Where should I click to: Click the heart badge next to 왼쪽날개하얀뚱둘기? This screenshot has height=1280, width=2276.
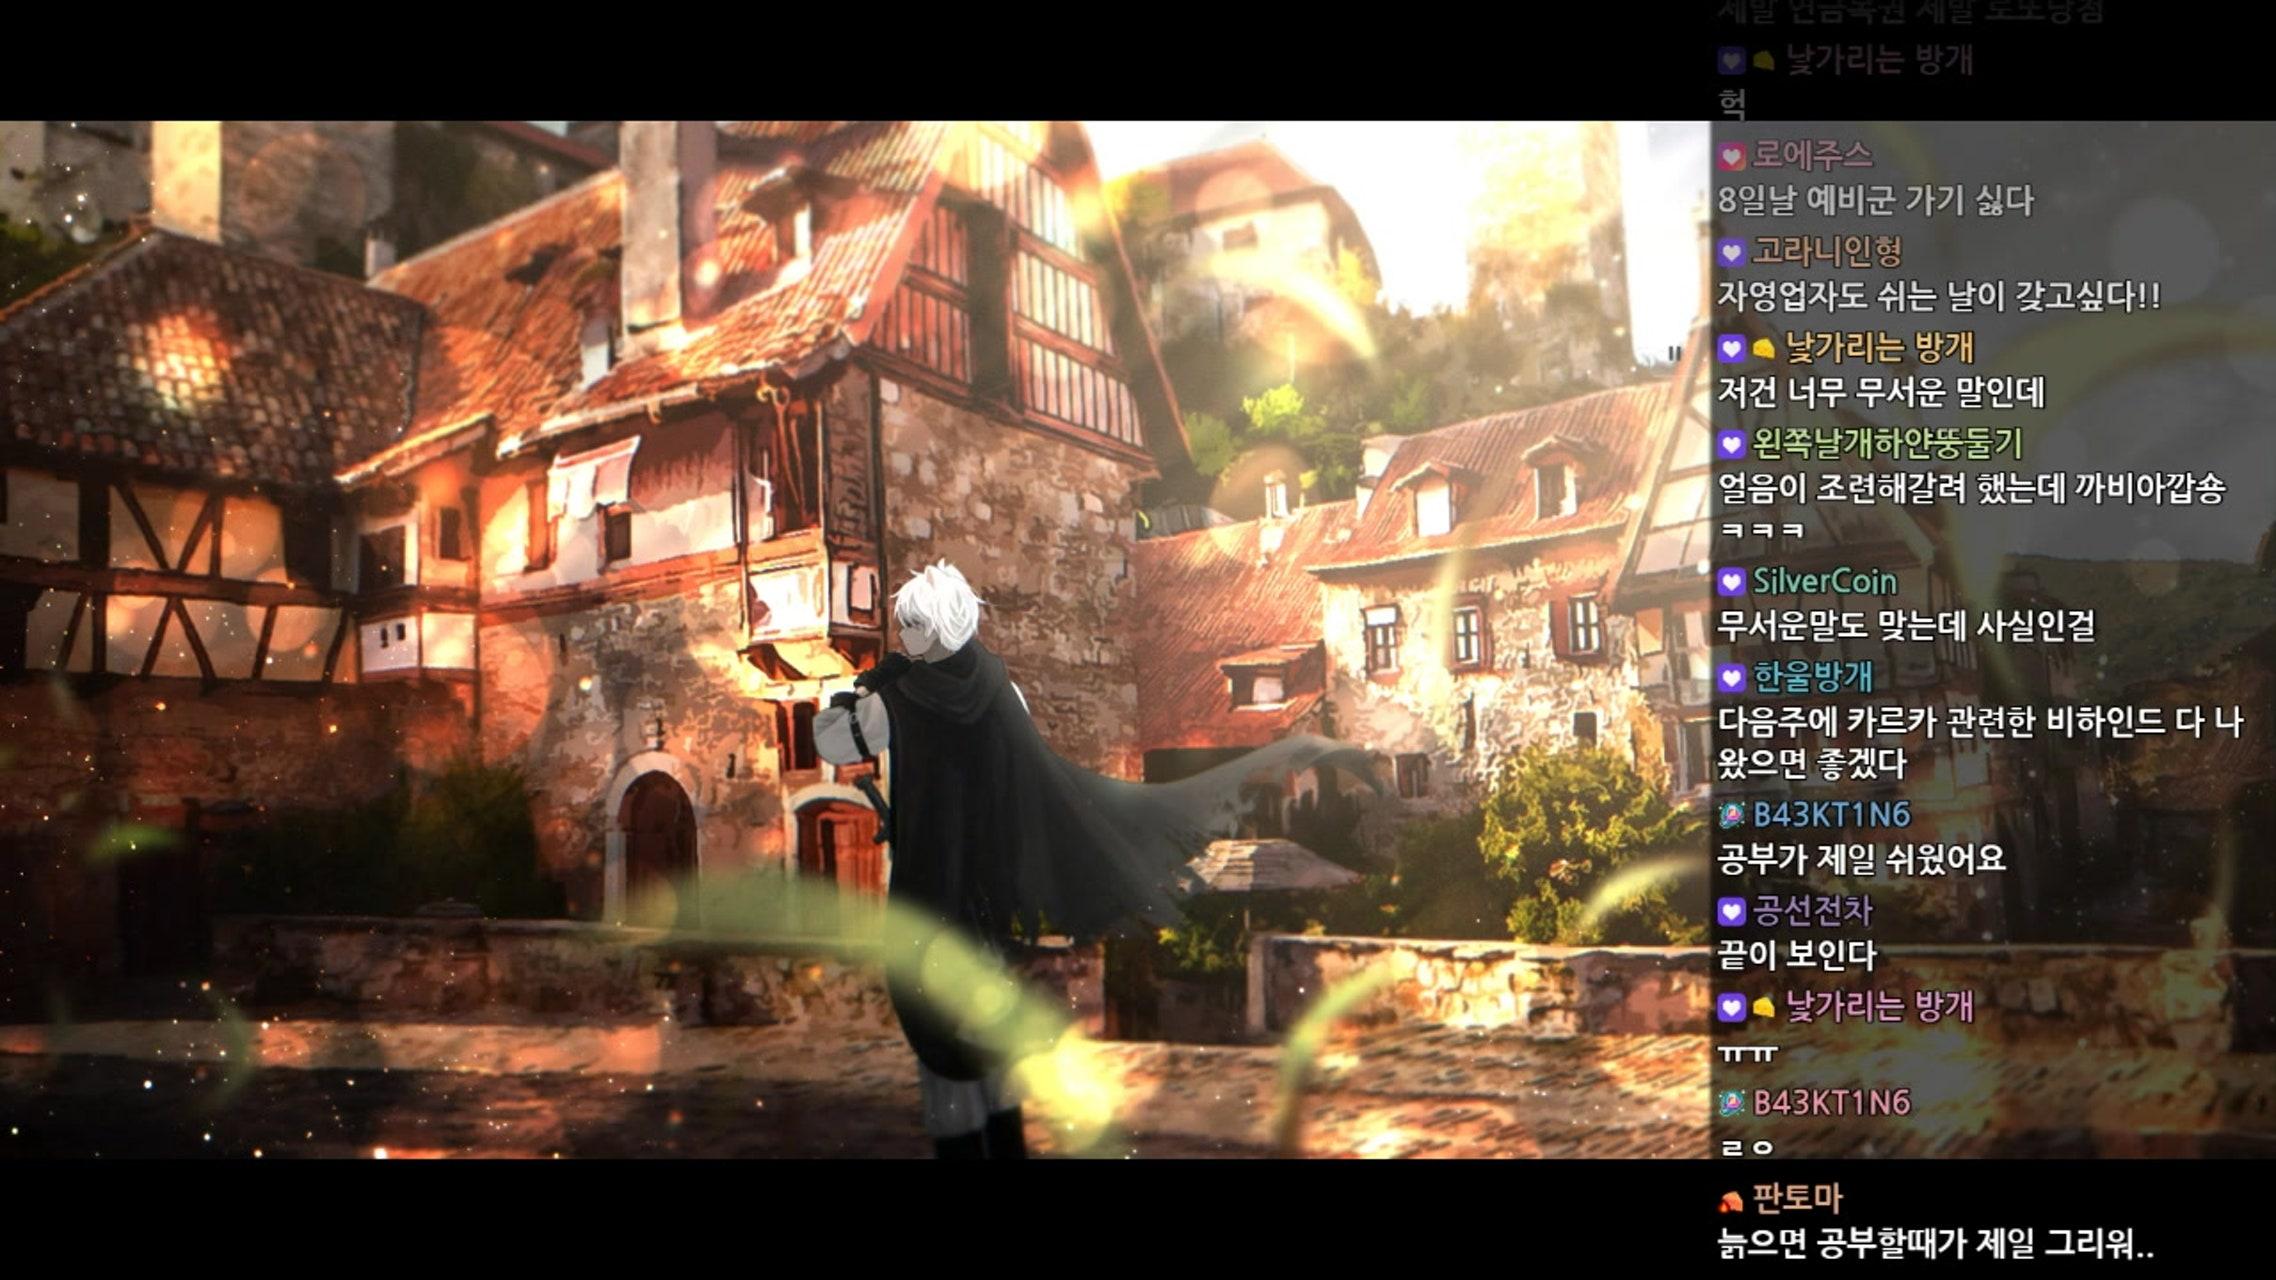tap(1732, 444)
